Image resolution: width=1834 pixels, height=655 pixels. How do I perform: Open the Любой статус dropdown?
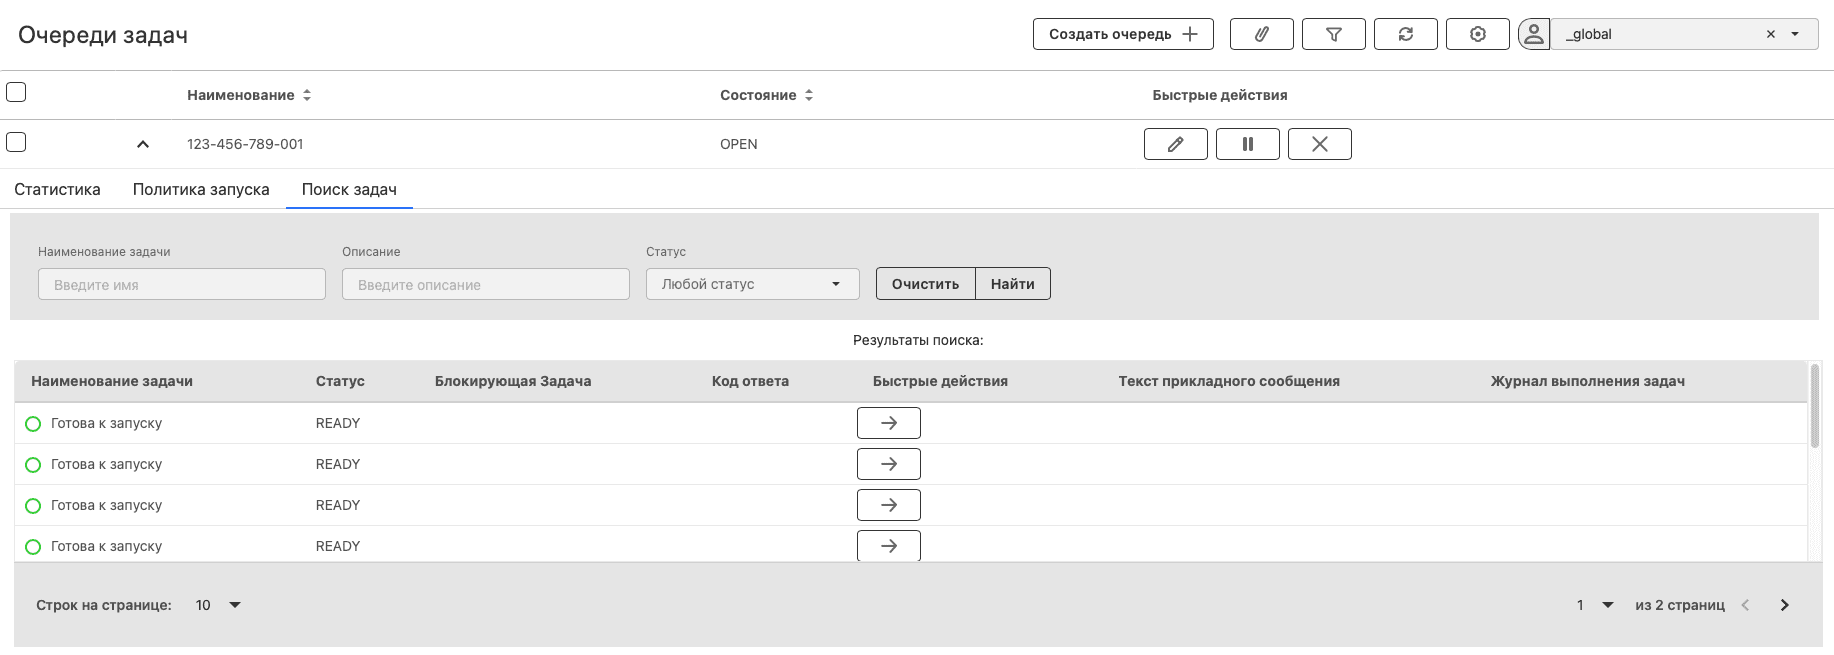[x=752, y=284]
